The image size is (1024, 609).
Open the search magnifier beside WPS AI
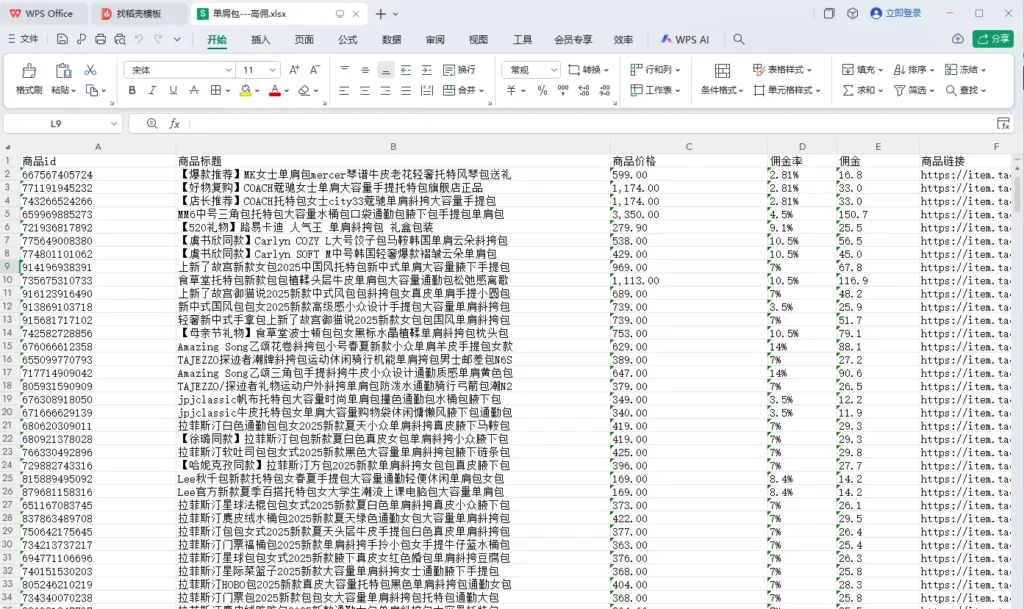(739, 39)
